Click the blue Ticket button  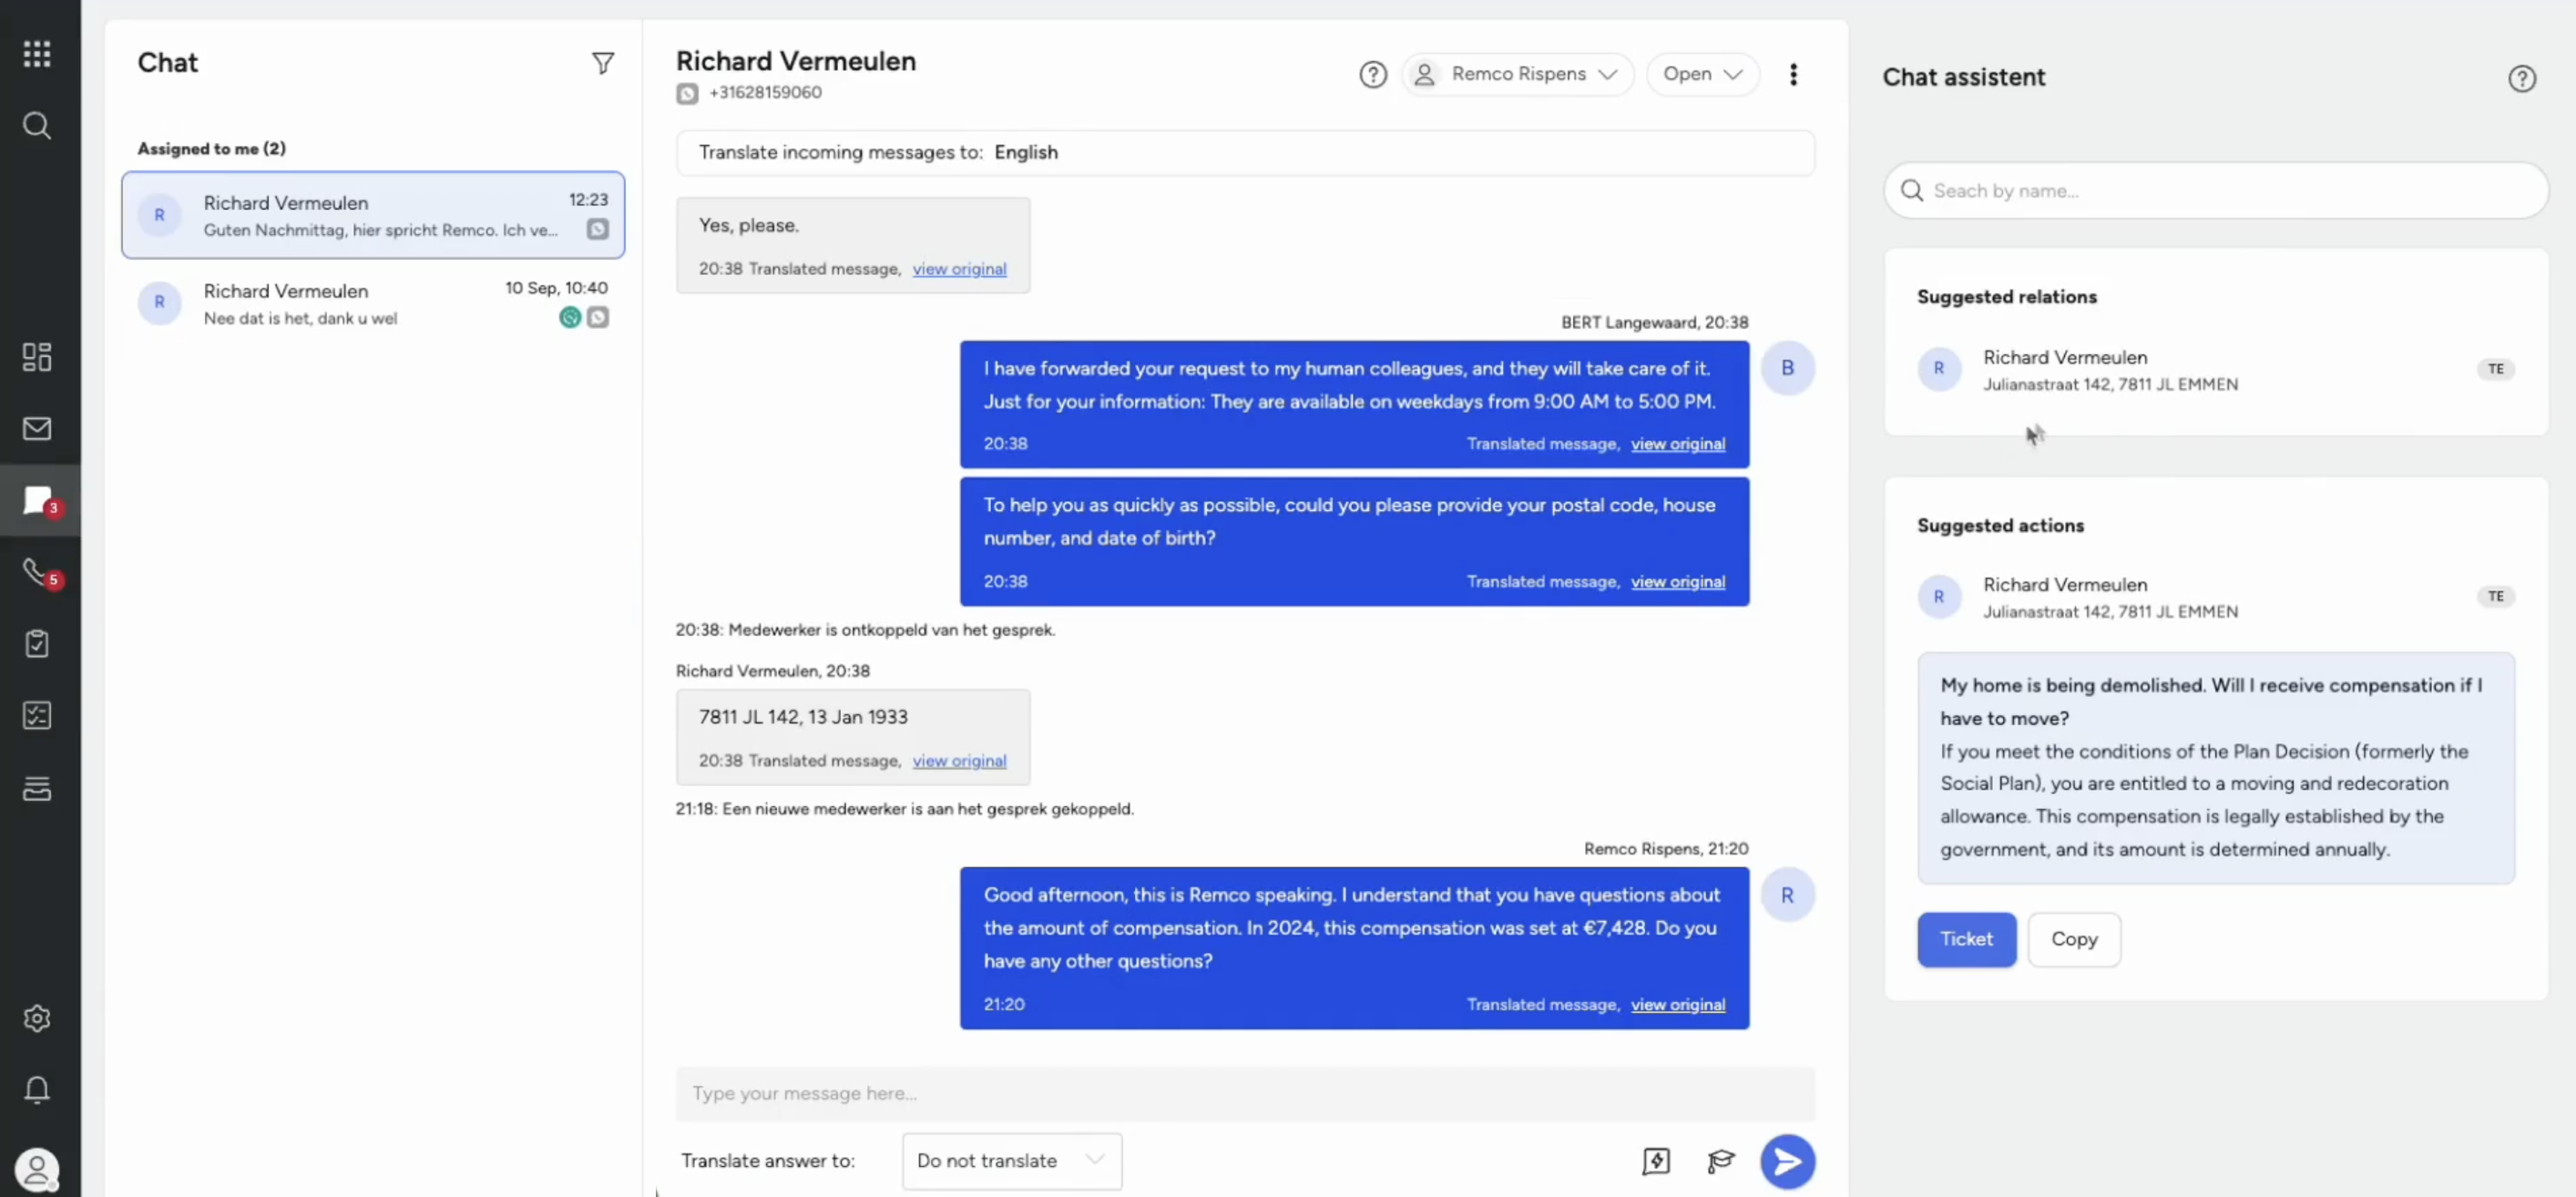coord(1966,939)
